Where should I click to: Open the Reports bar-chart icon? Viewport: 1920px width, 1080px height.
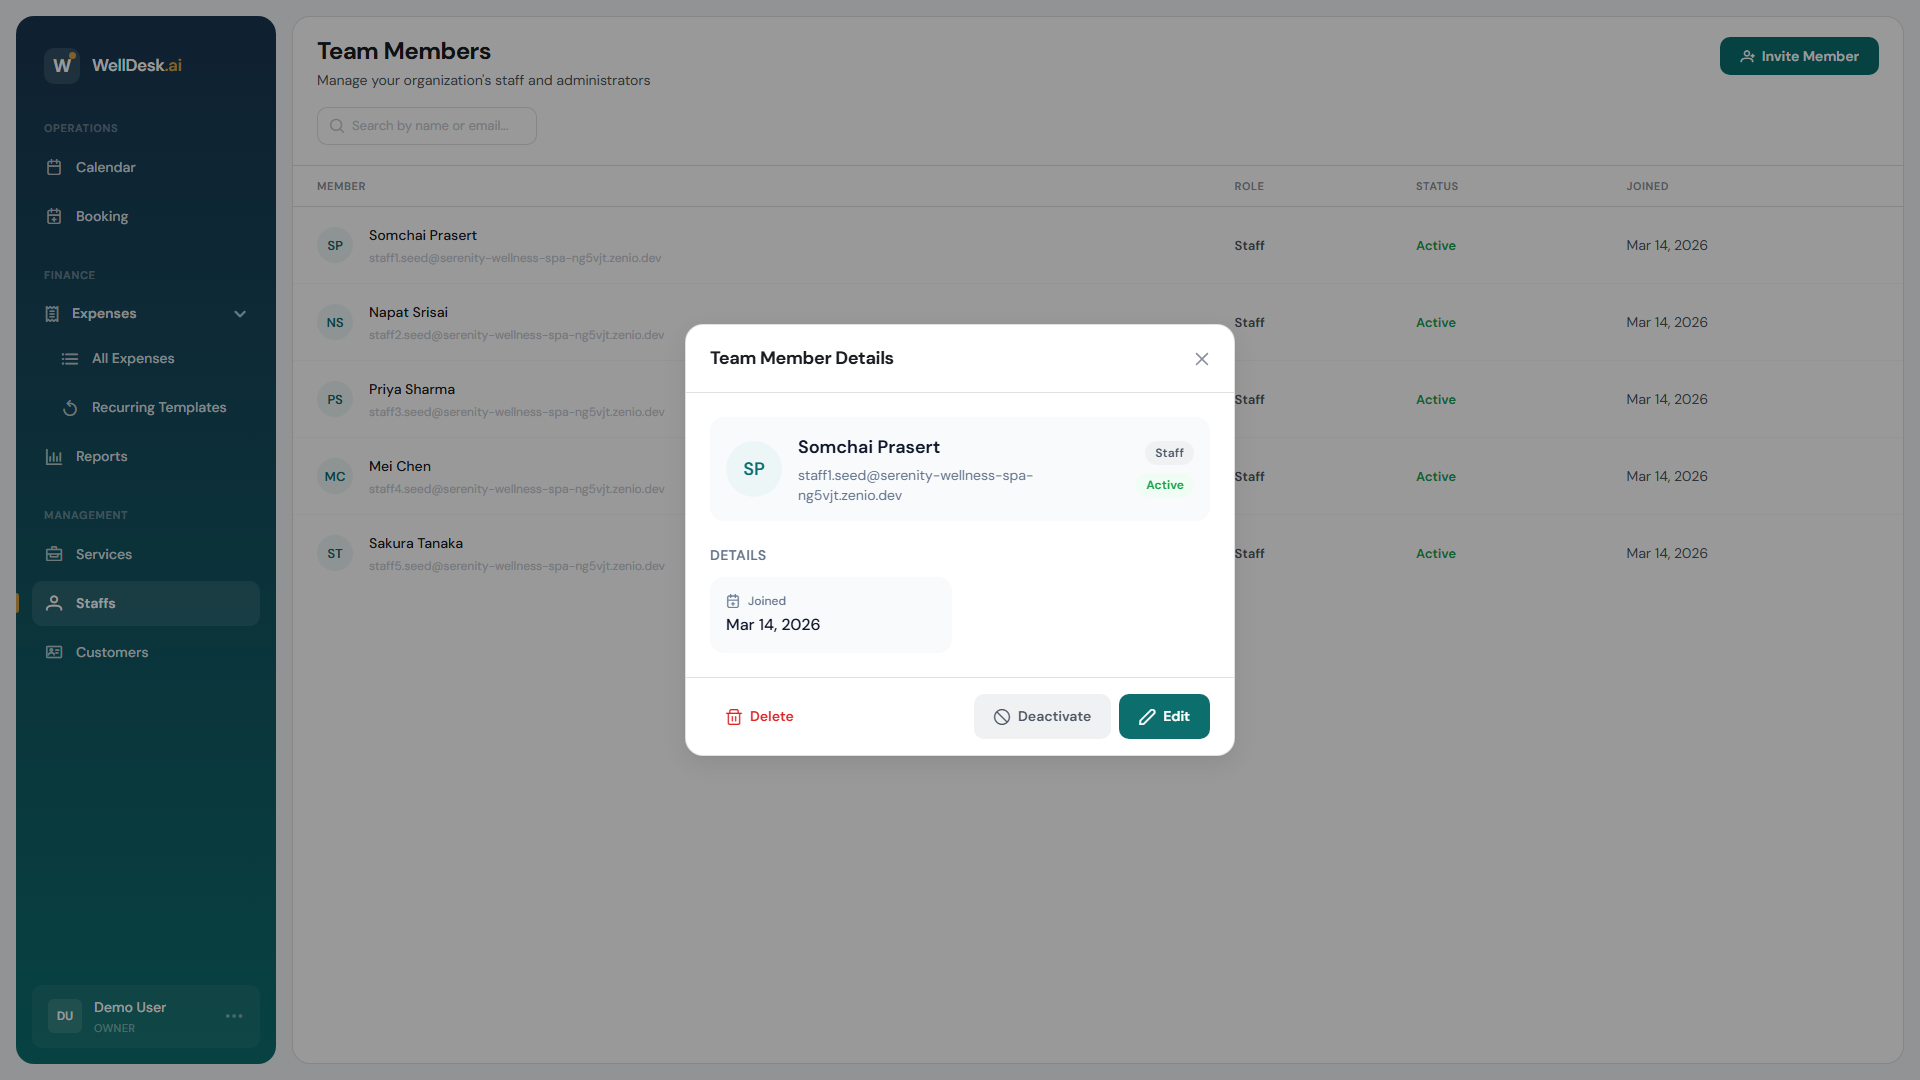coord(55,457)
